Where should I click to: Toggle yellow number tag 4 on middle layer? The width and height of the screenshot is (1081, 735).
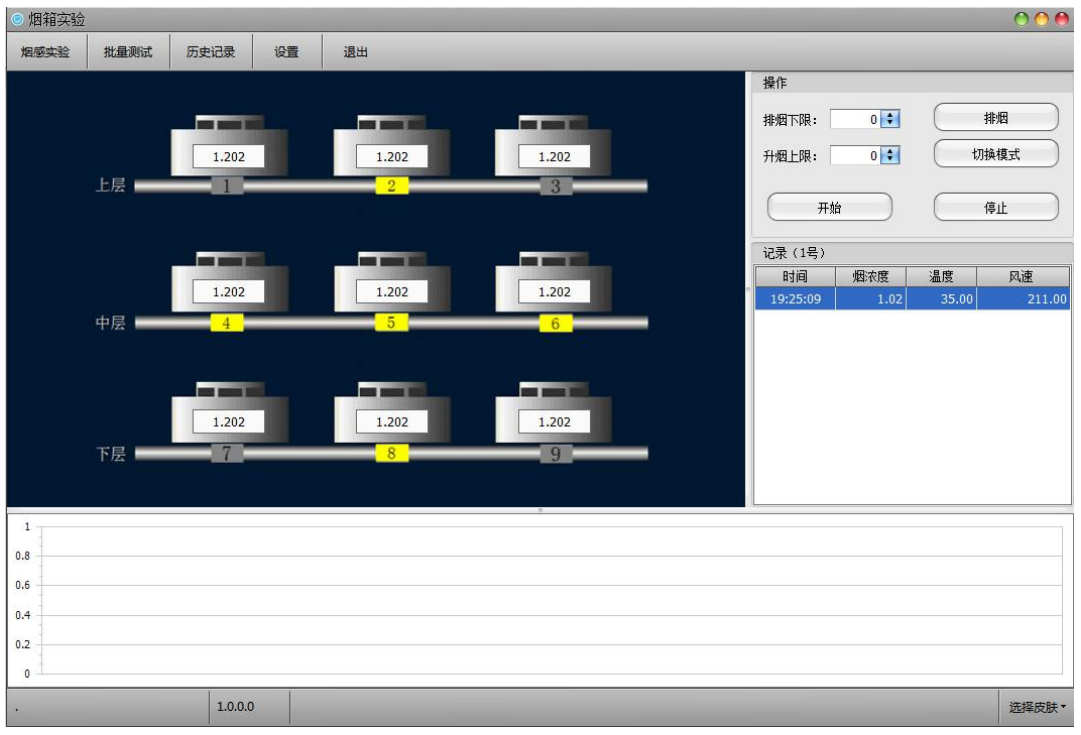pos(227,323)
